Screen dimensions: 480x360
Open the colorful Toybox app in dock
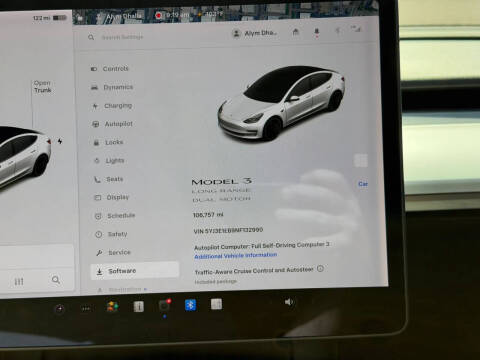click(112, 306)
